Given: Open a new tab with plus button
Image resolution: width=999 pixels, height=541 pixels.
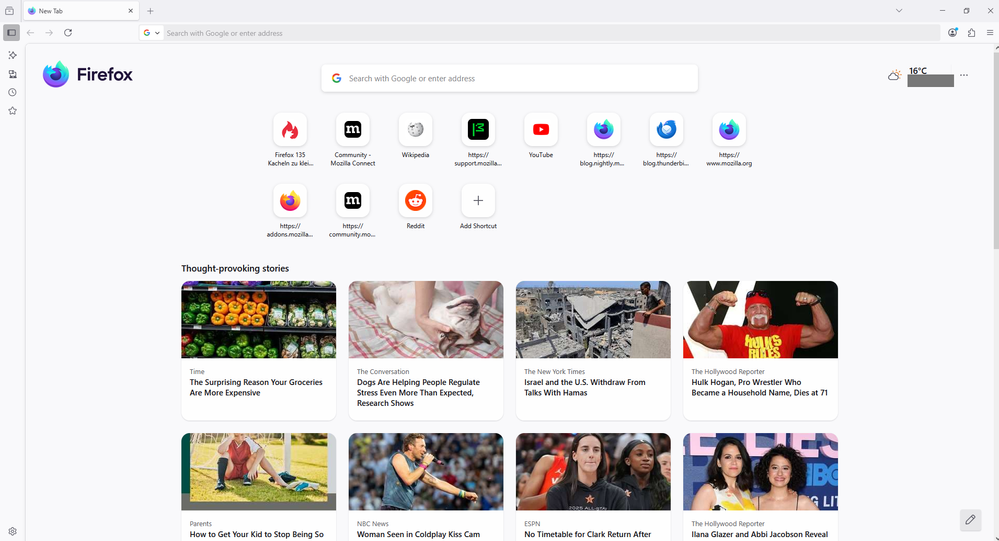Looking at the screenshot, I should pos(150,11).
